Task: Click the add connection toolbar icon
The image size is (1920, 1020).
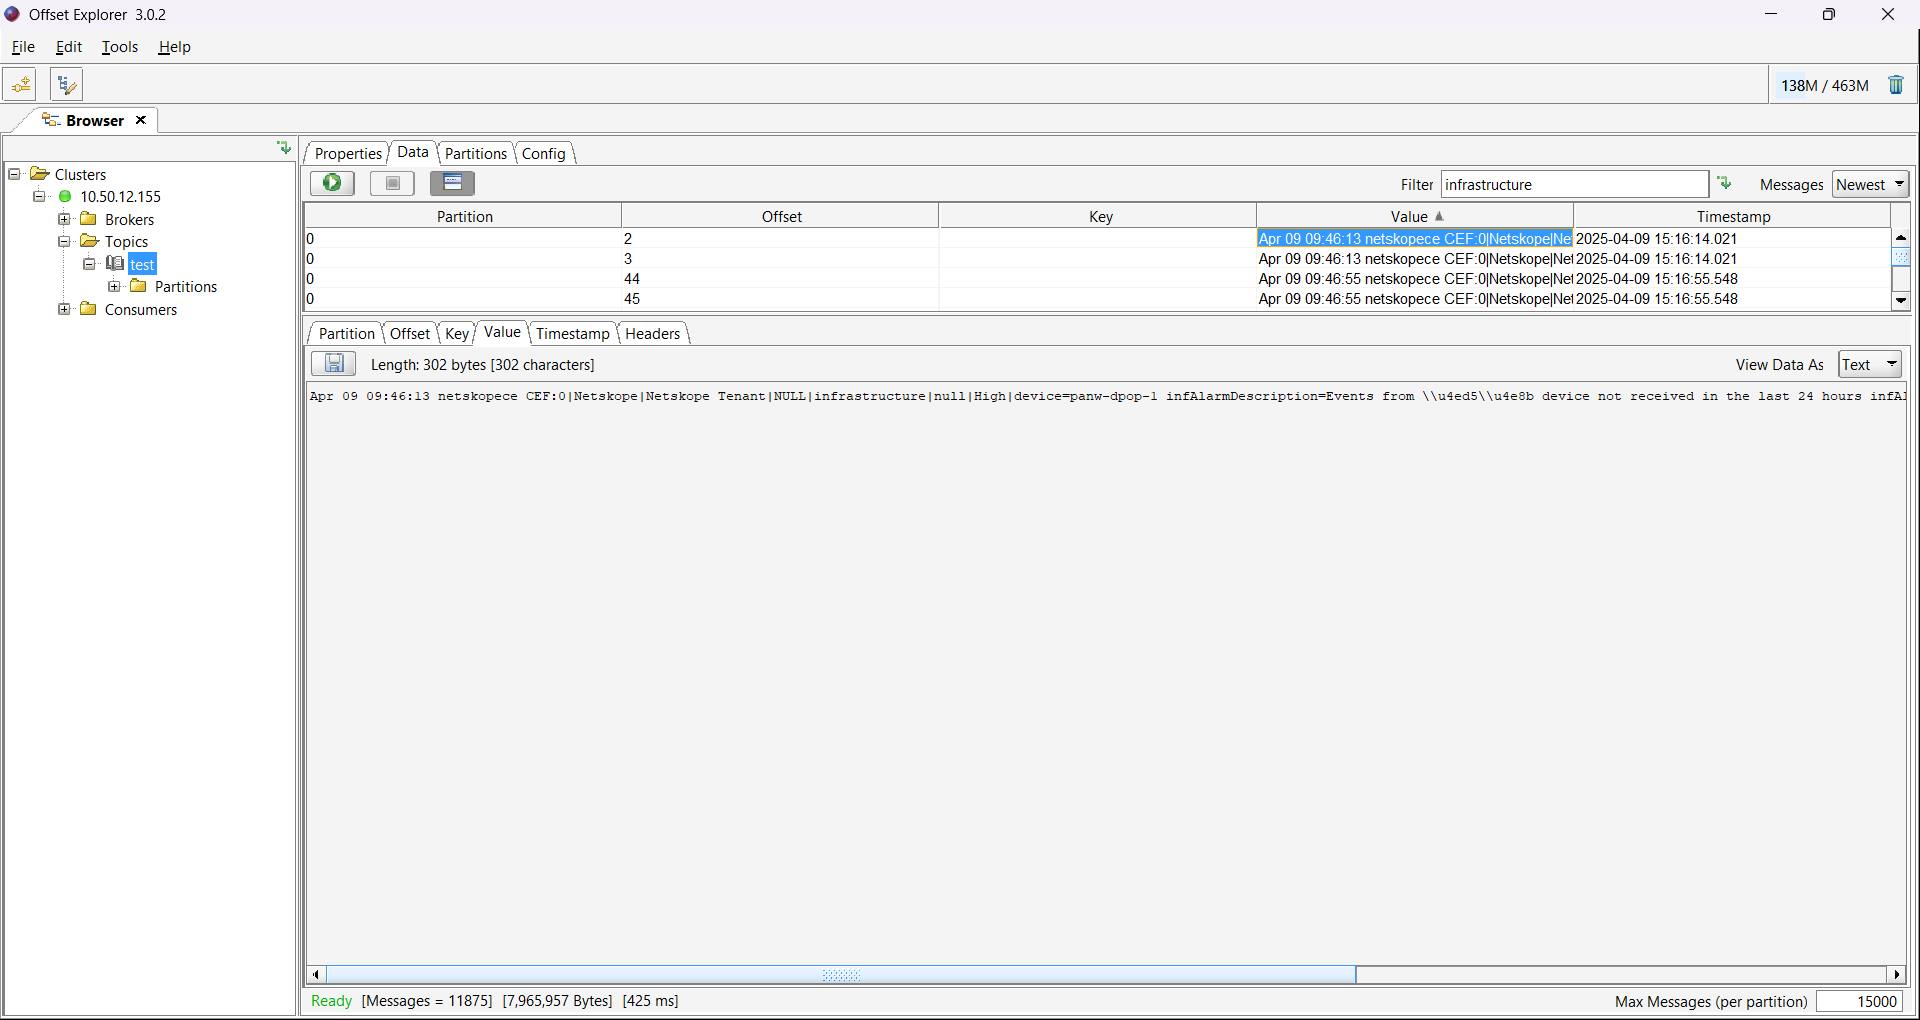Action: tap(20, 85)
